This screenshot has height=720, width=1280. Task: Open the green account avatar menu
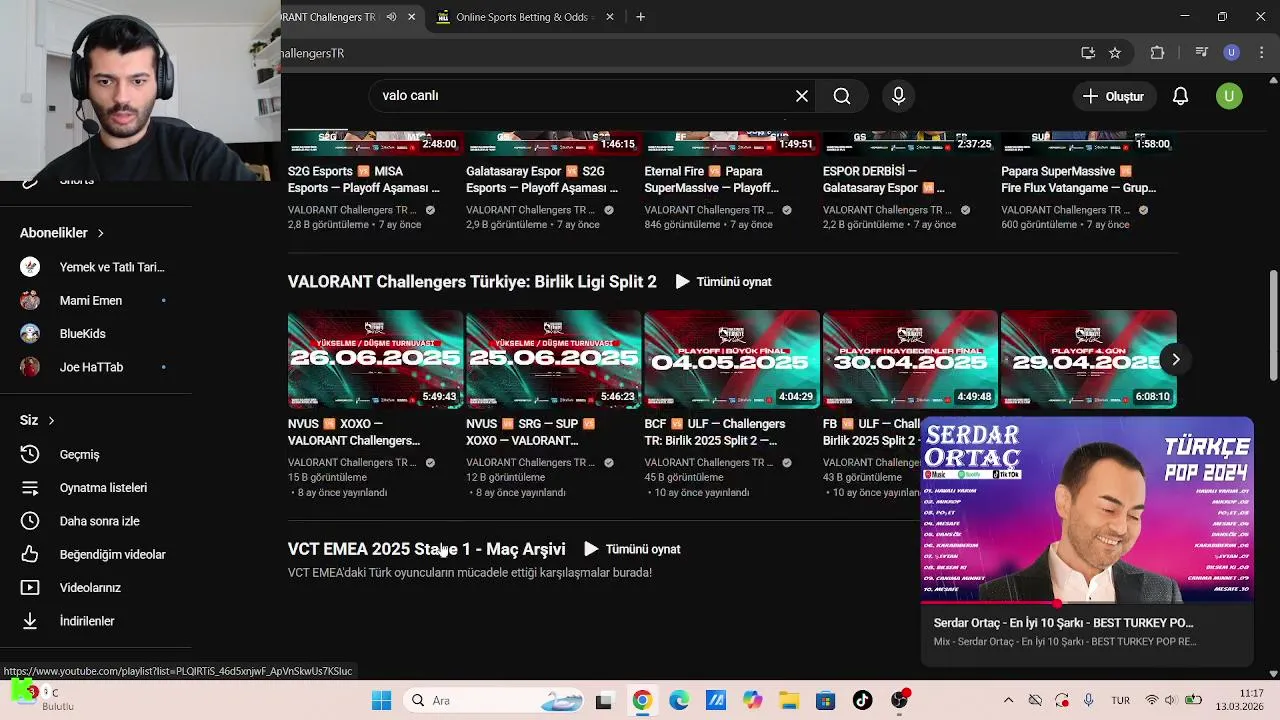[x=1229, y=96]
